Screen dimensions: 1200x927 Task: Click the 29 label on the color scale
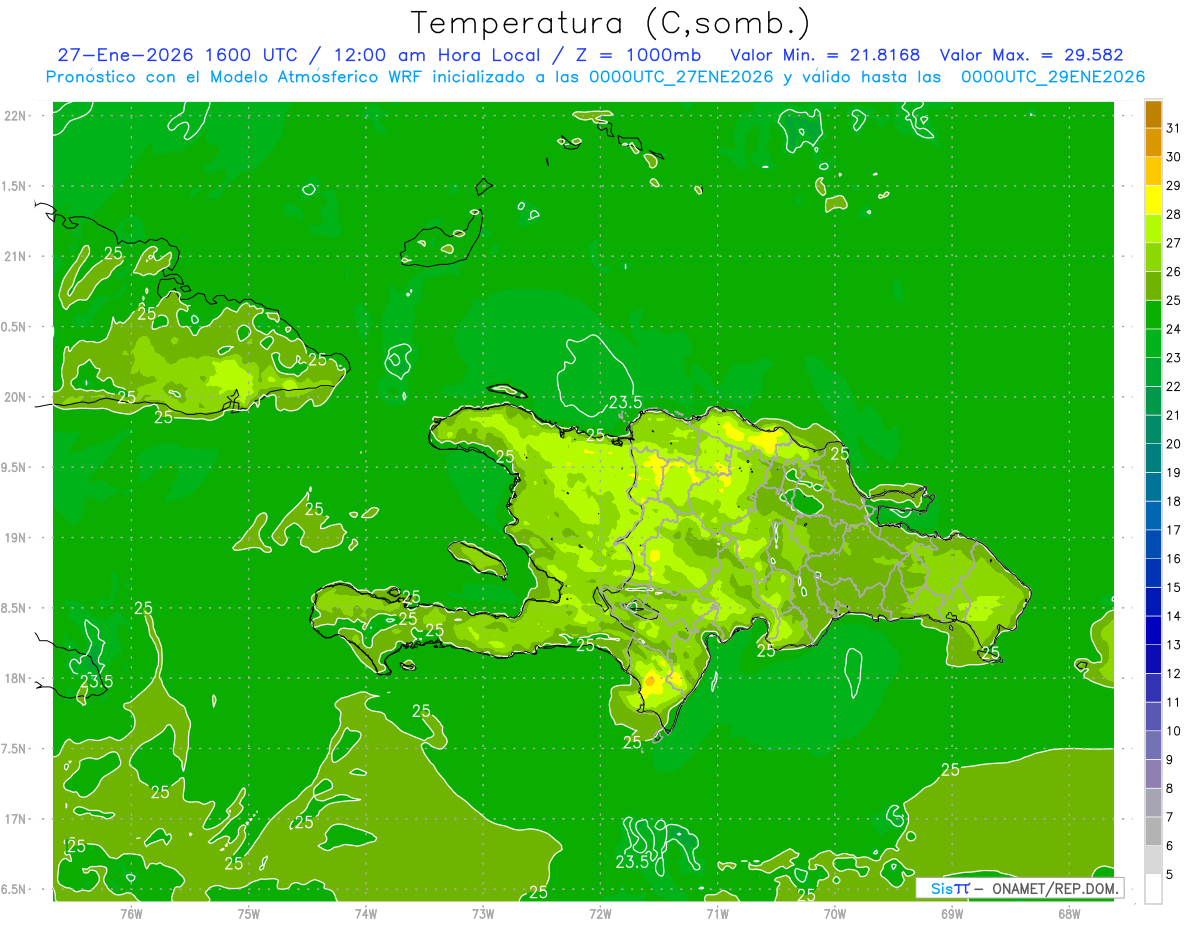point(1173,185)
